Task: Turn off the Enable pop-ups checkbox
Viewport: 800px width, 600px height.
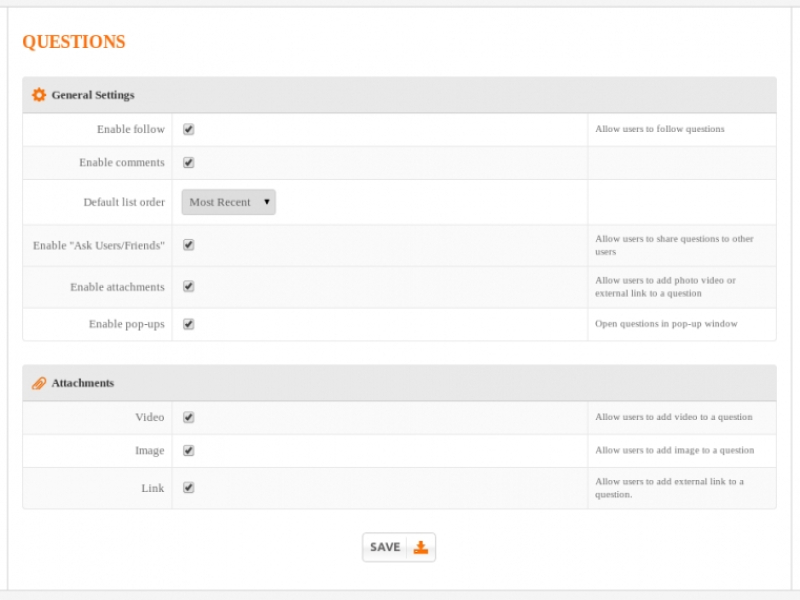Action: click(x=188, y=324)
